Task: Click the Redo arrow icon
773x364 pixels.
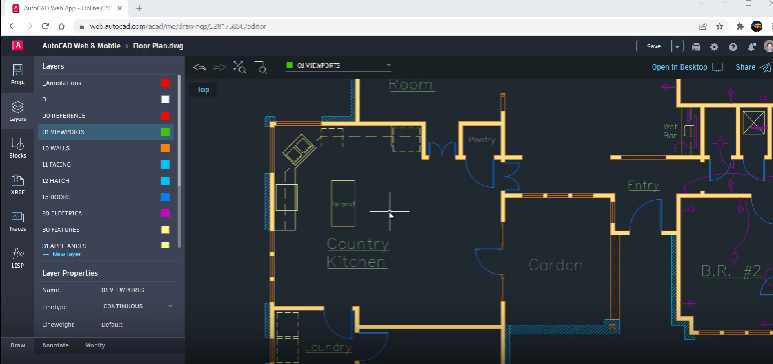Action: click(219, 67)
